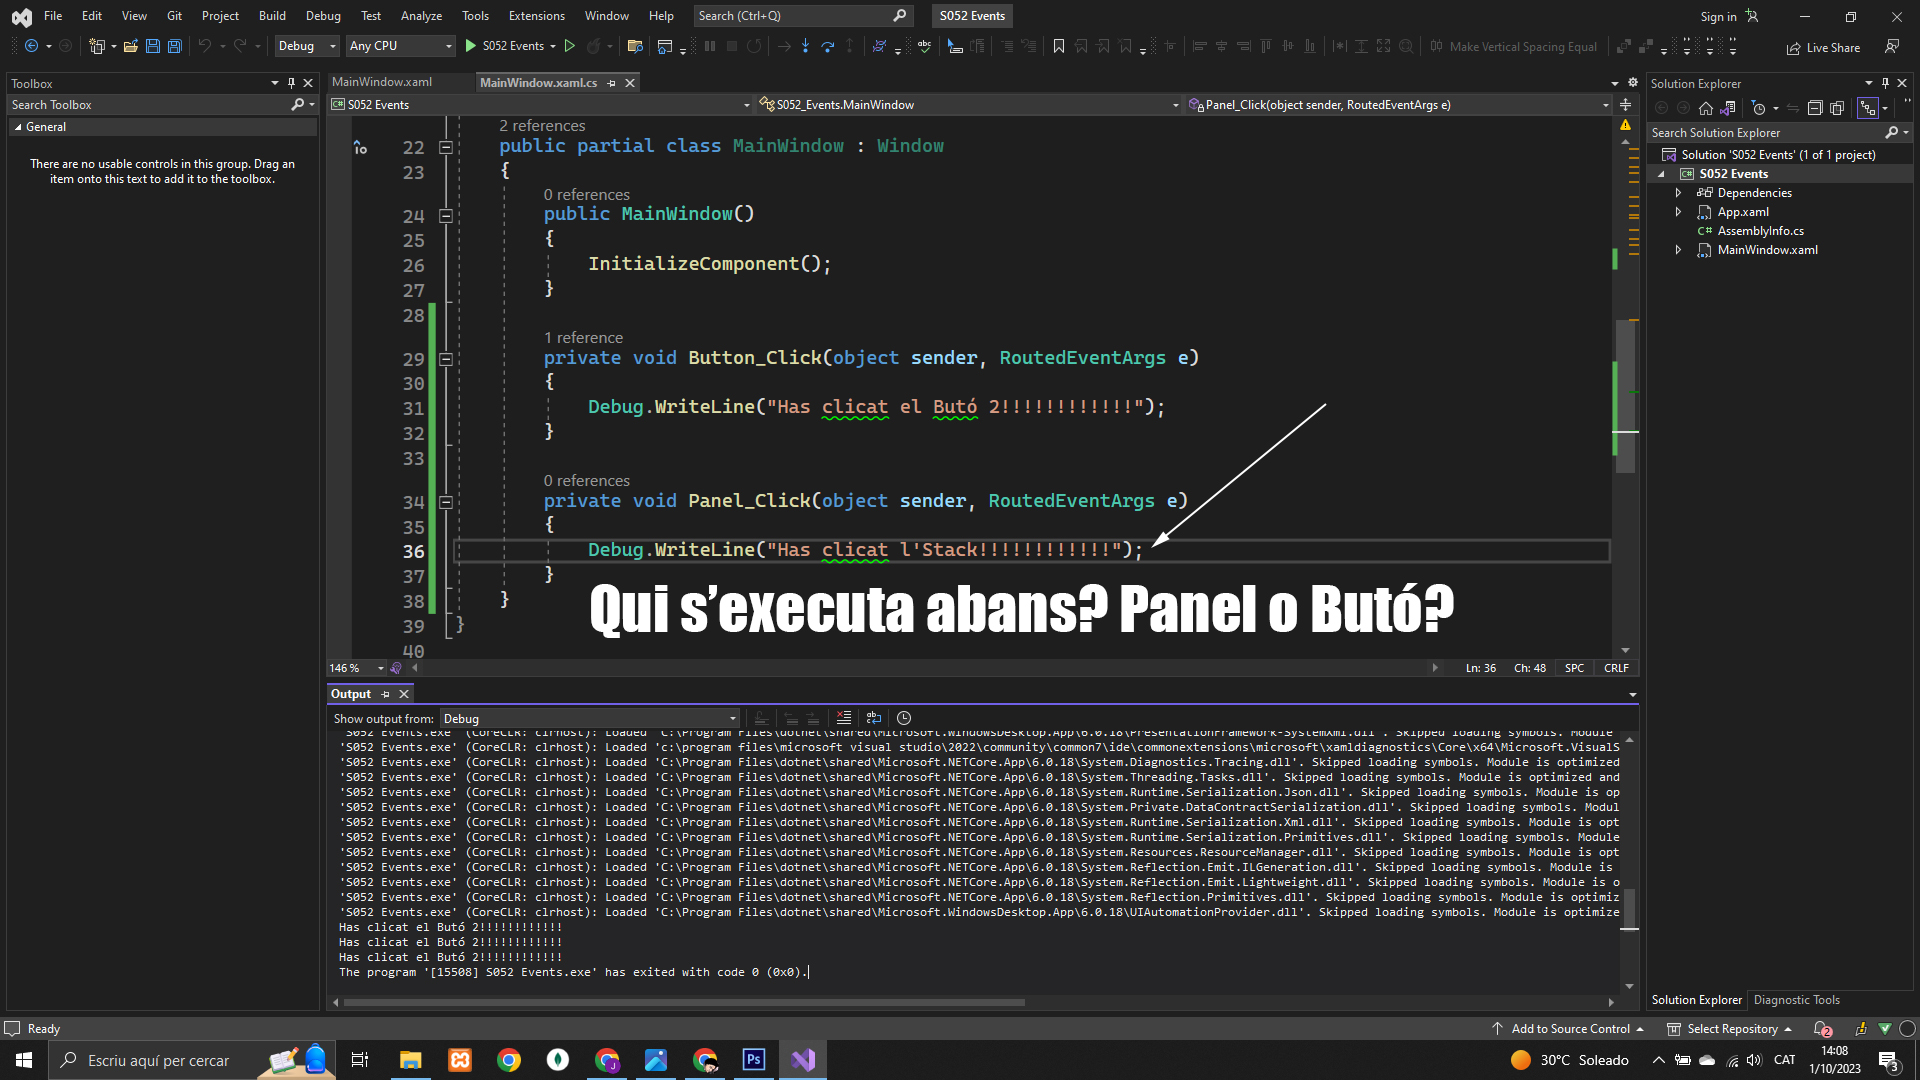Open Photoshop from the Windows taskbar
Viewport: 1920px width, 1080px height.
point(754,1060)
